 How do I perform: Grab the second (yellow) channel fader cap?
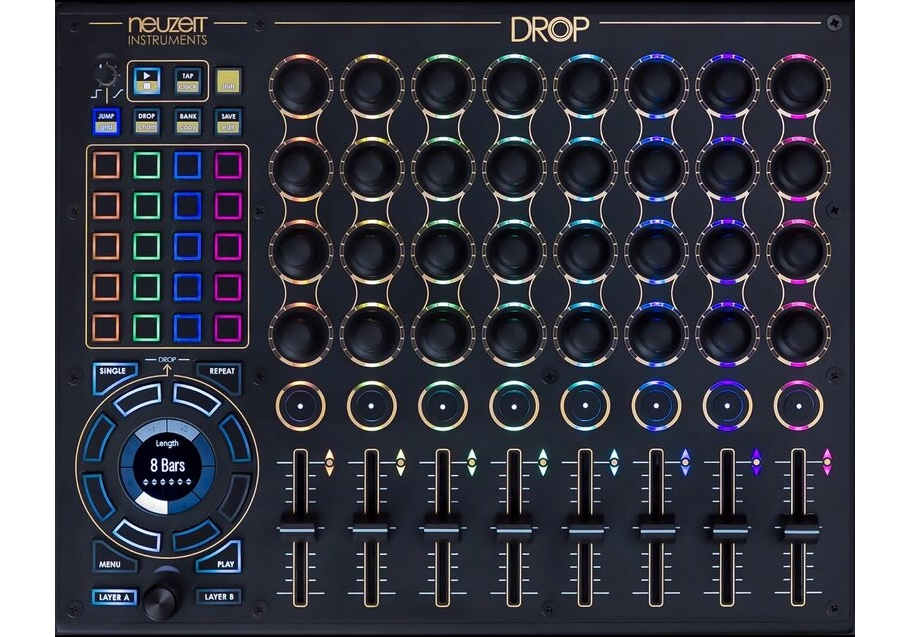click(x=371, y=528)
